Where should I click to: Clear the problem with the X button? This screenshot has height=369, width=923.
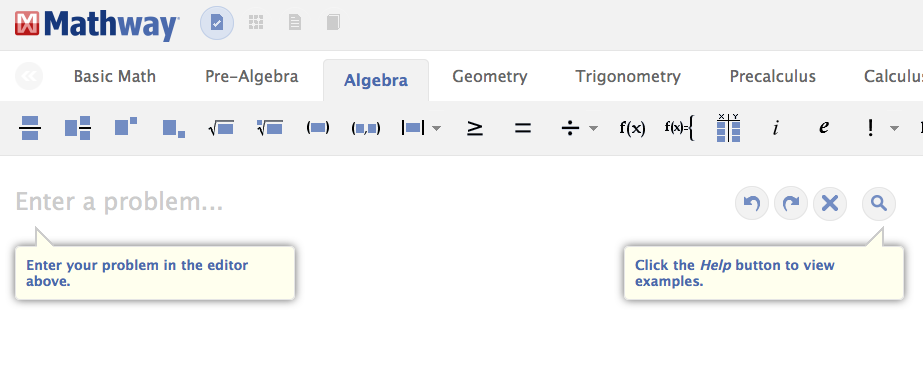click(x=829, y=204)
